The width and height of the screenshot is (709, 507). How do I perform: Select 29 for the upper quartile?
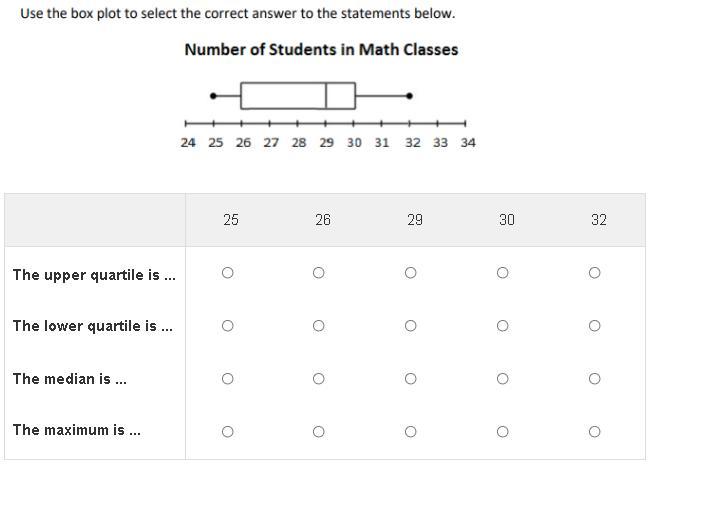point(411,273)
